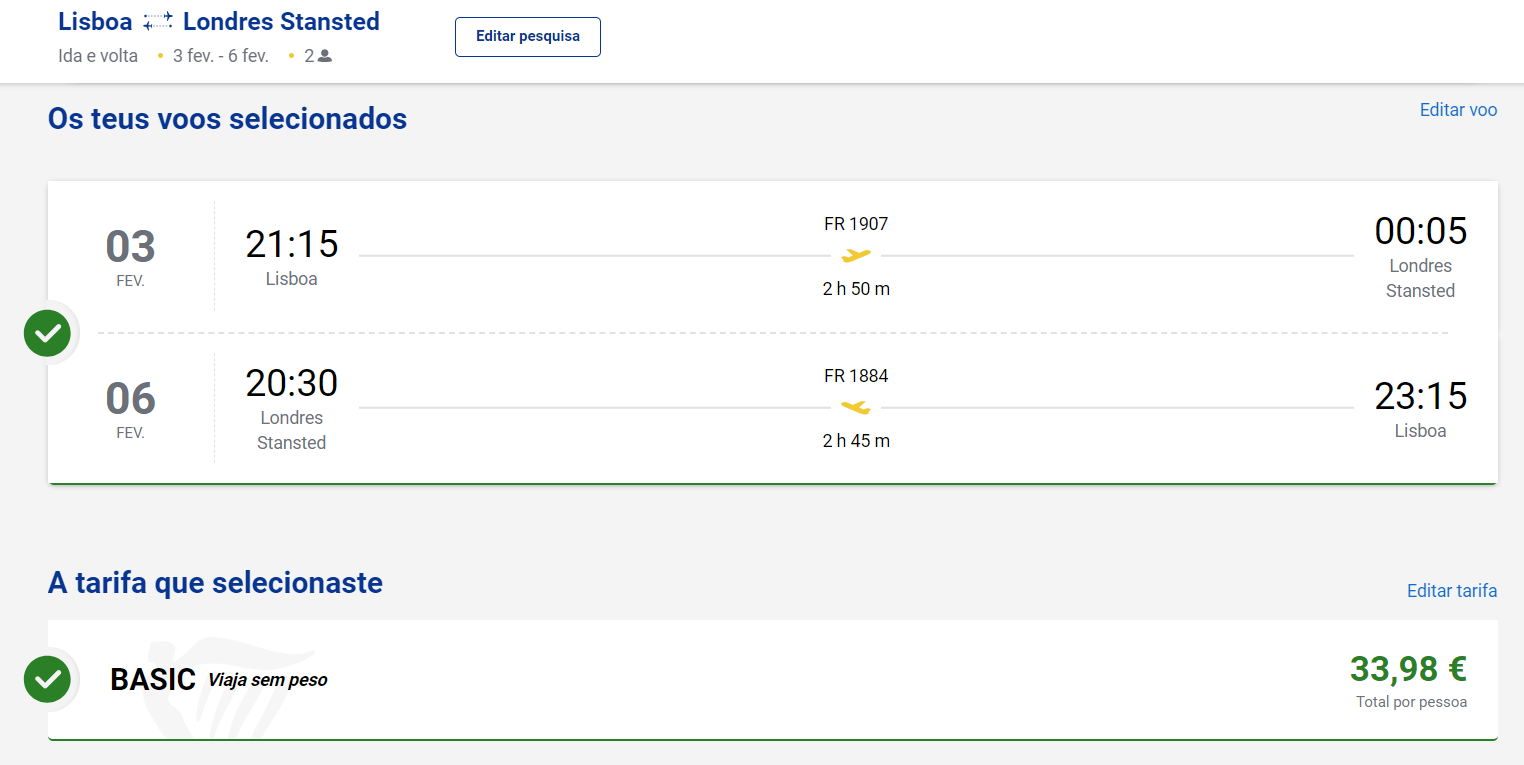Select the BASIC fare card

tap(773, 680)
